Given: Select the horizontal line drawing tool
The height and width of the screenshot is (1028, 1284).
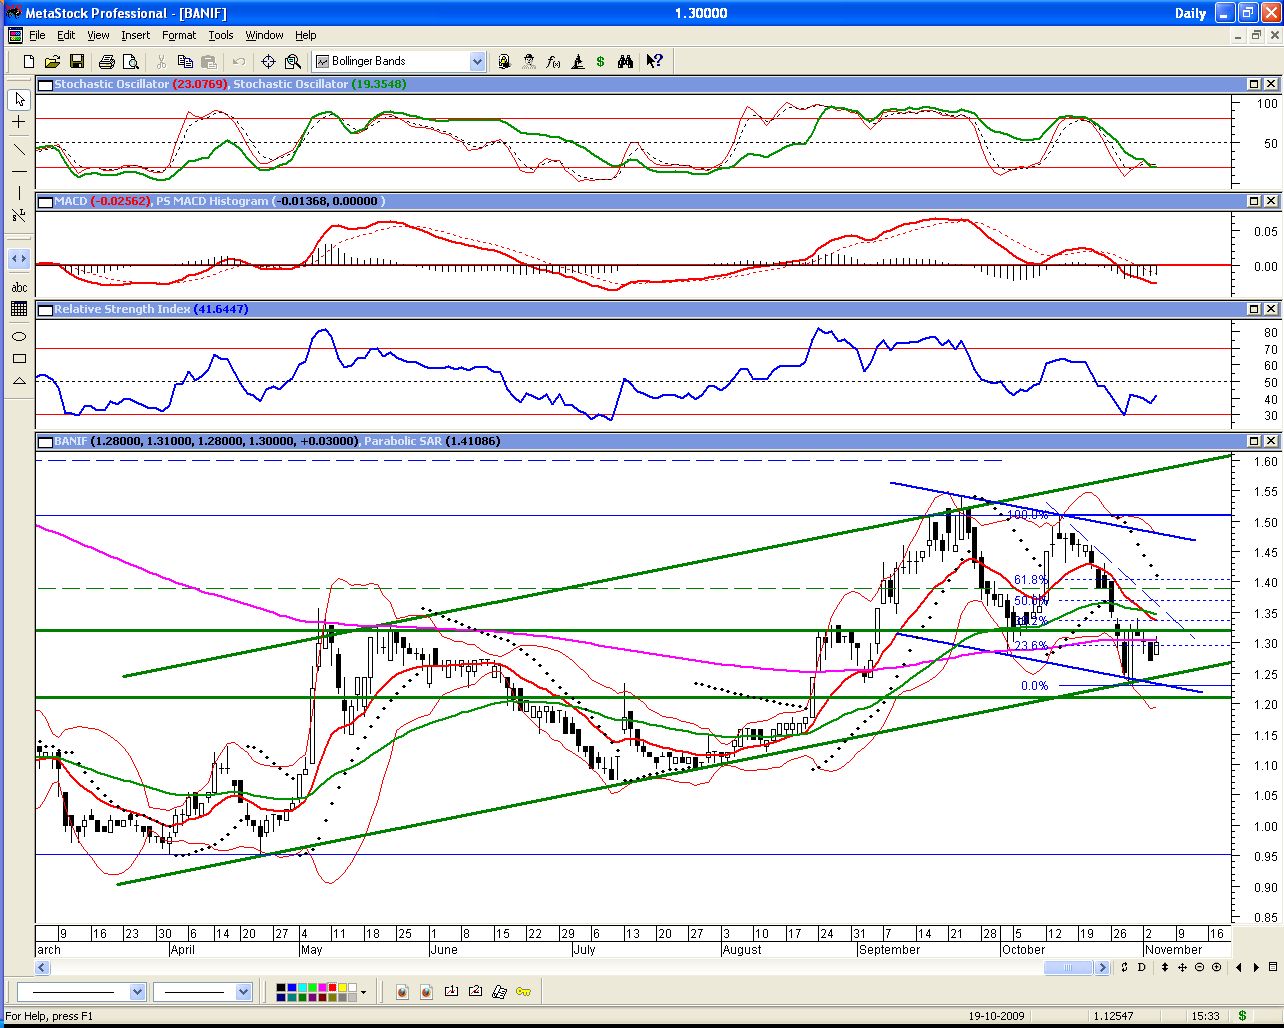Looking at the screenshot, I should [x=19, y=171].
